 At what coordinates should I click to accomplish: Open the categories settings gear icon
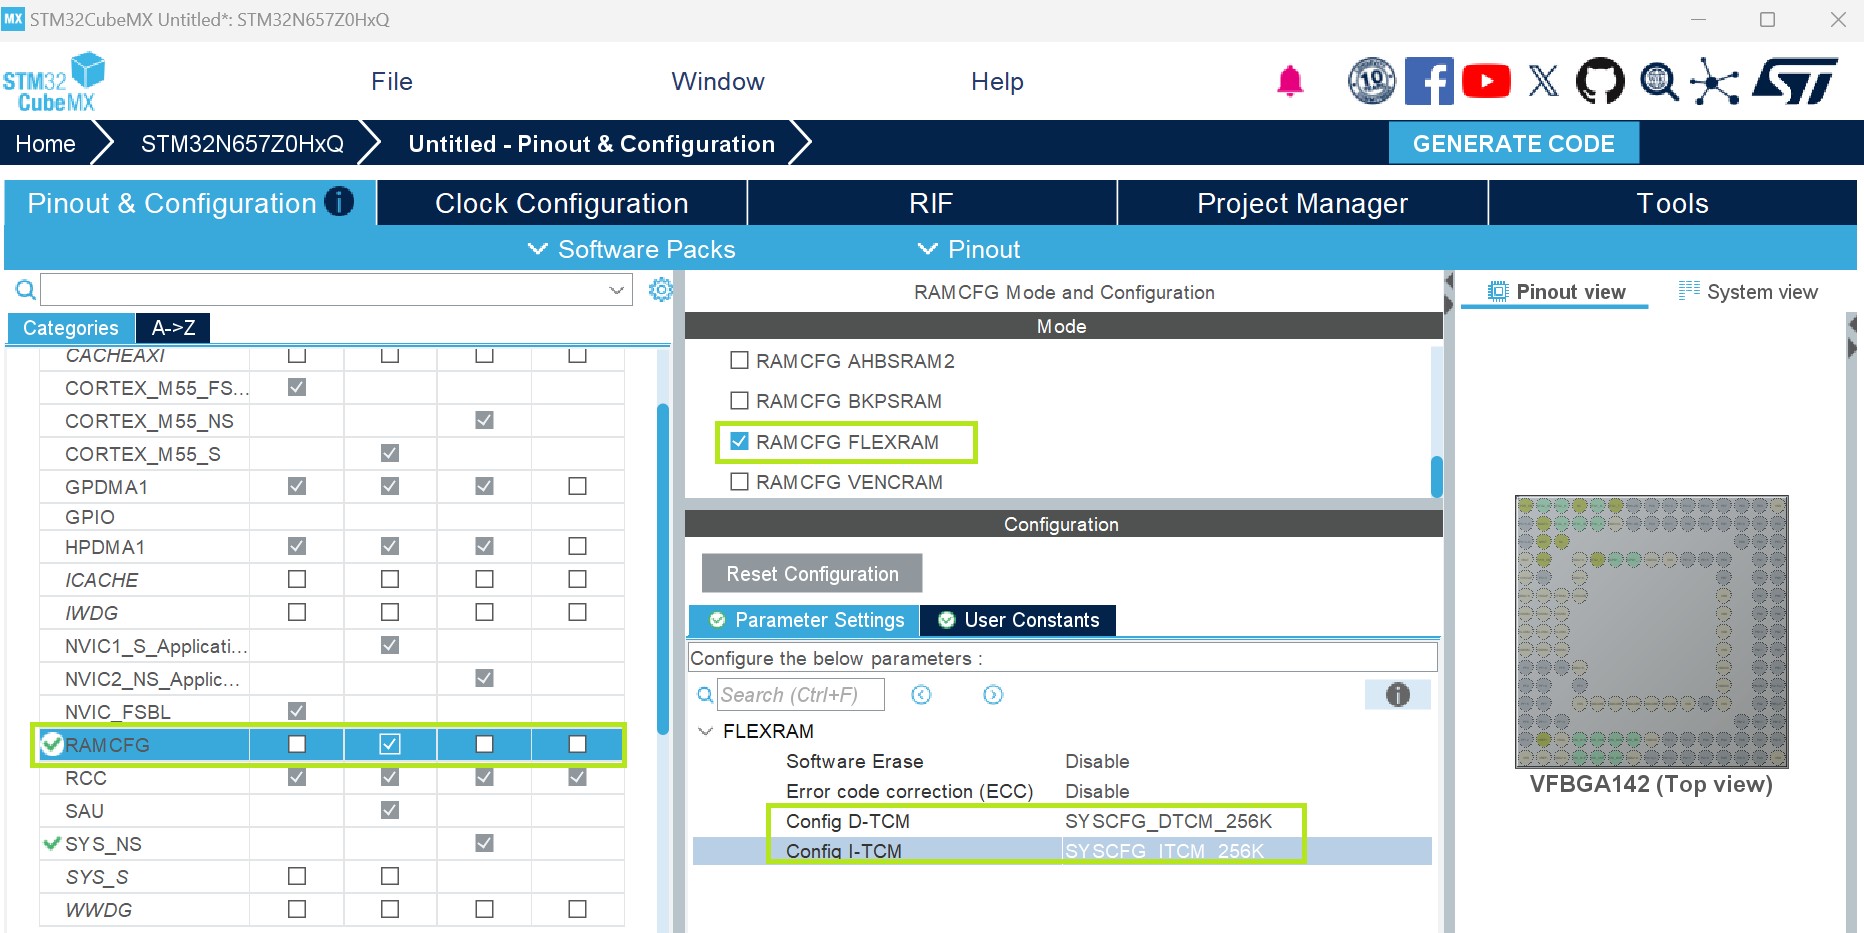point(660,290)
